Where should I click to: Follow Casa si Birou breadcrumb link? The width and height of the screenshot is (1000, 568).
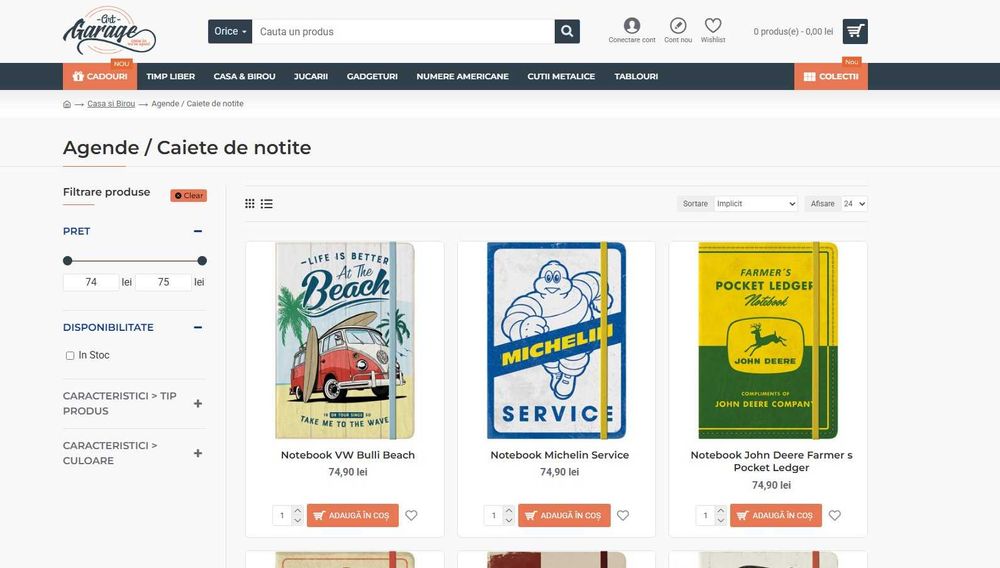pos(111,104)
